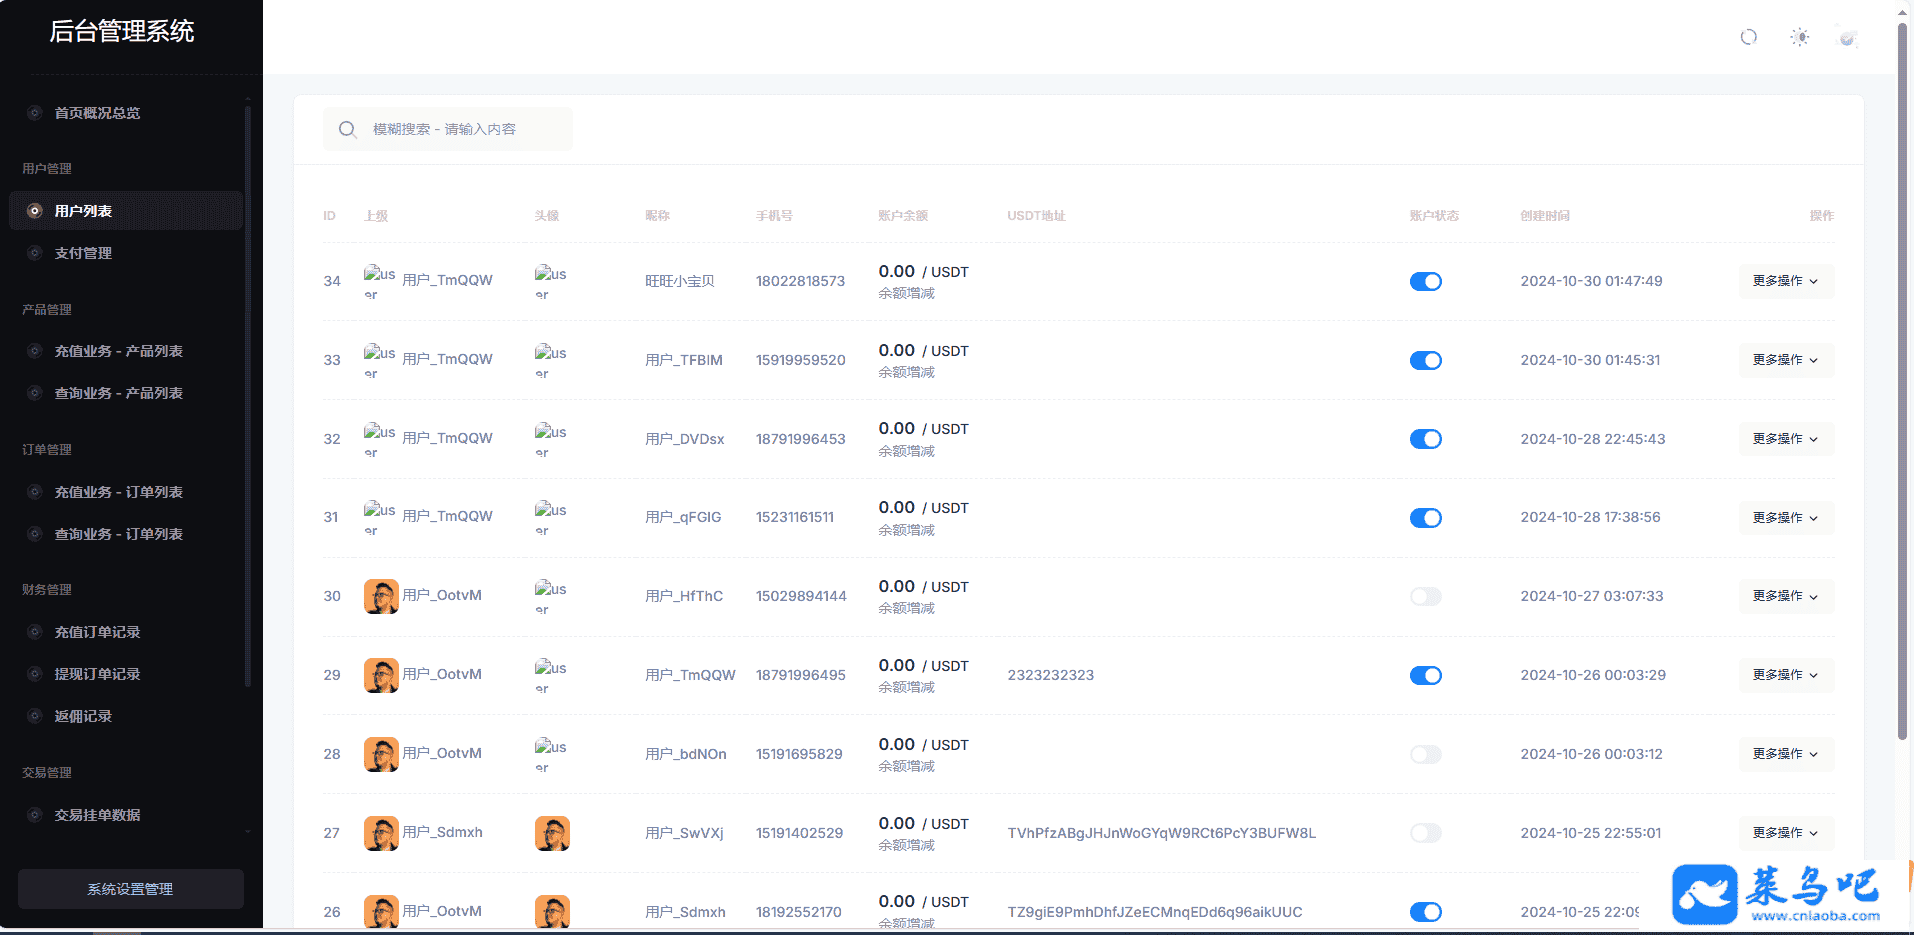
Task: Turn on account status toggle for ID 27
Action: (1425, 833)
